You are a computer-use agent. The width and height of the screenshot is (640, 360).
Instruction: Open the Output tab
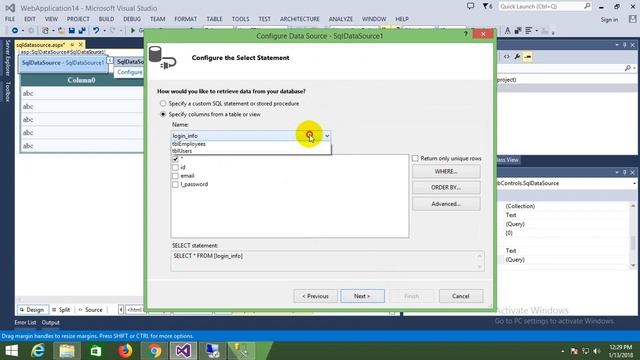click(x=51, y=322)
